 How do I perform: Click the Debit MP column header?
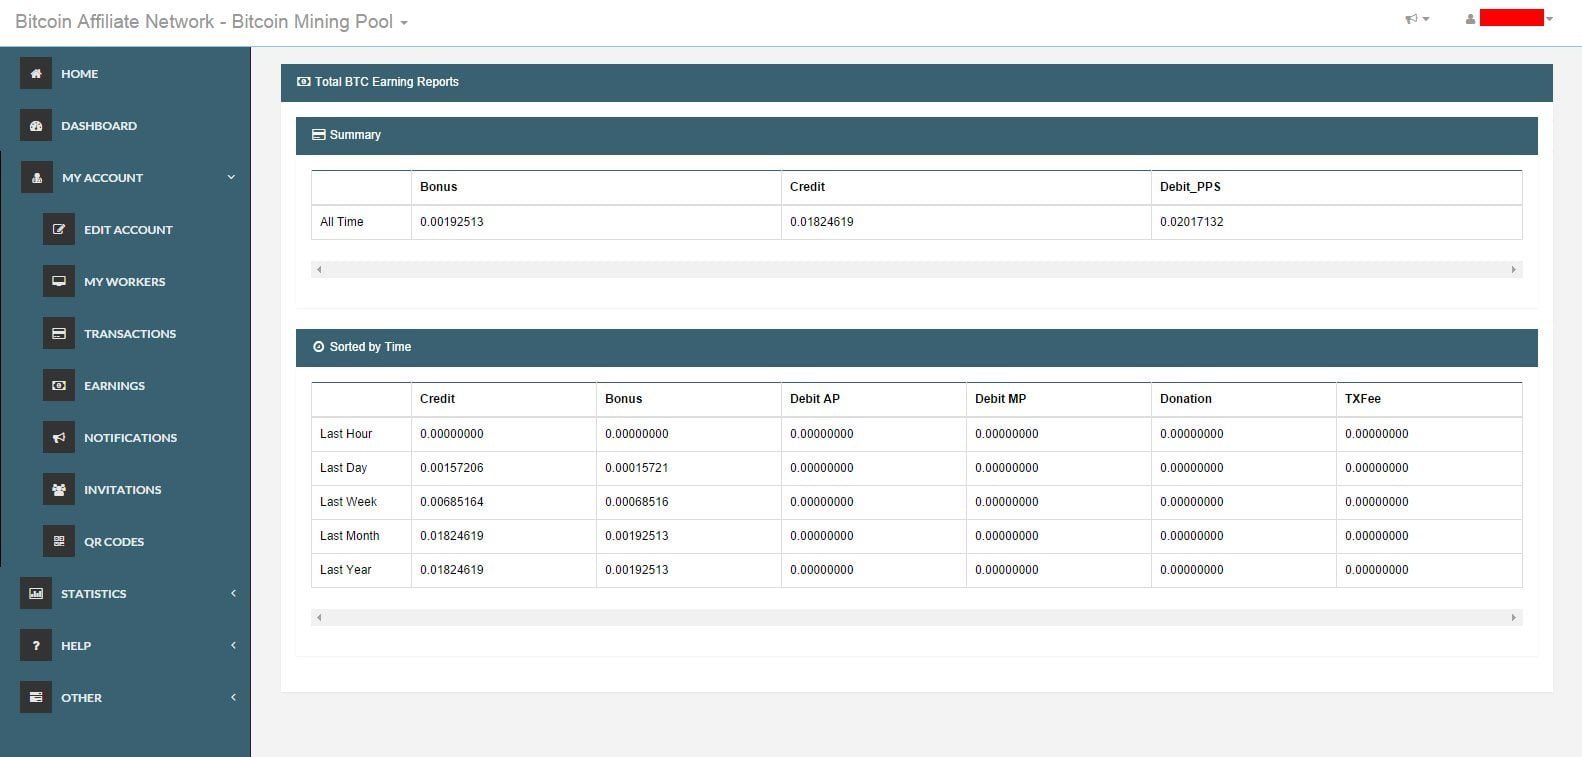click(1001, 399)
